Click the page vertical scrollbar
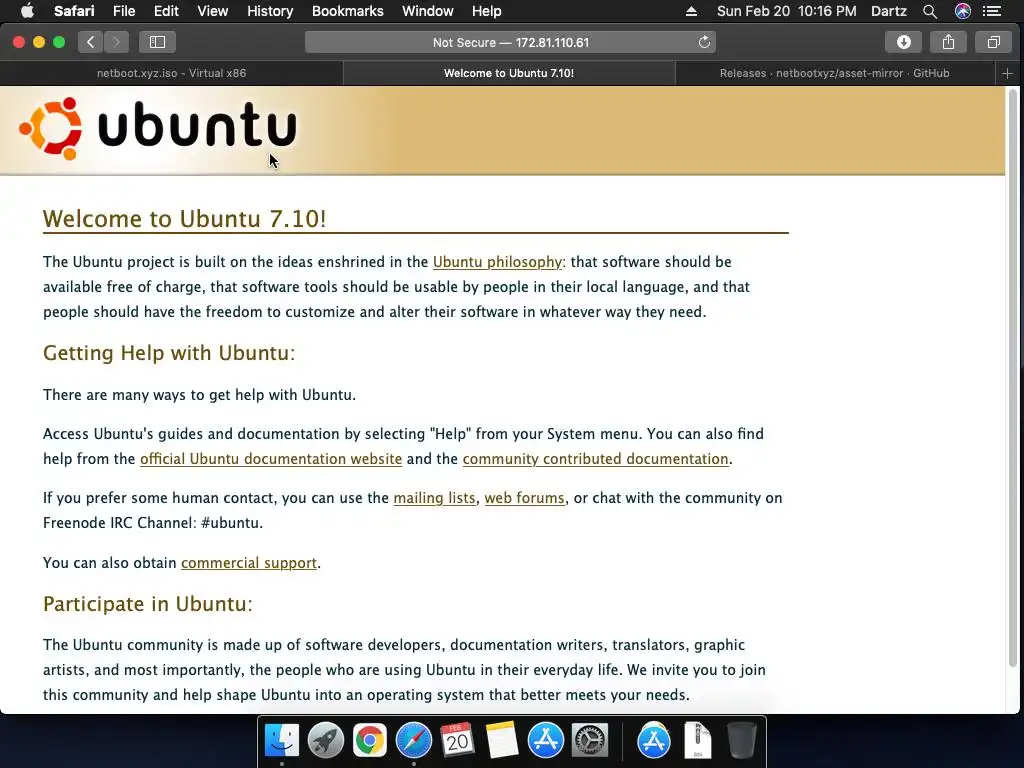 tap(1013, 379)
